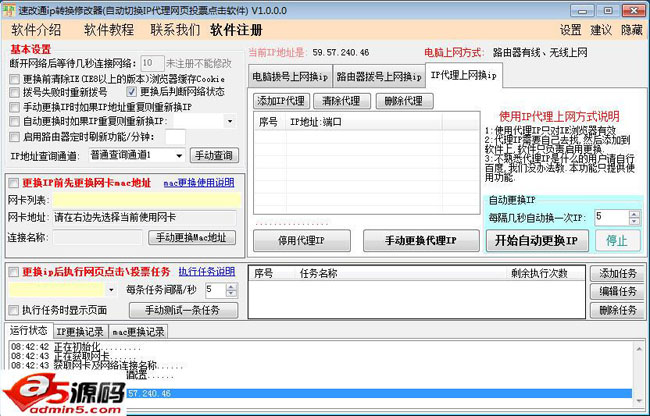This screenshot has height=416, width=650.
Task: Select IP代理上网换ip tab
Action: [x=464, y=75]
